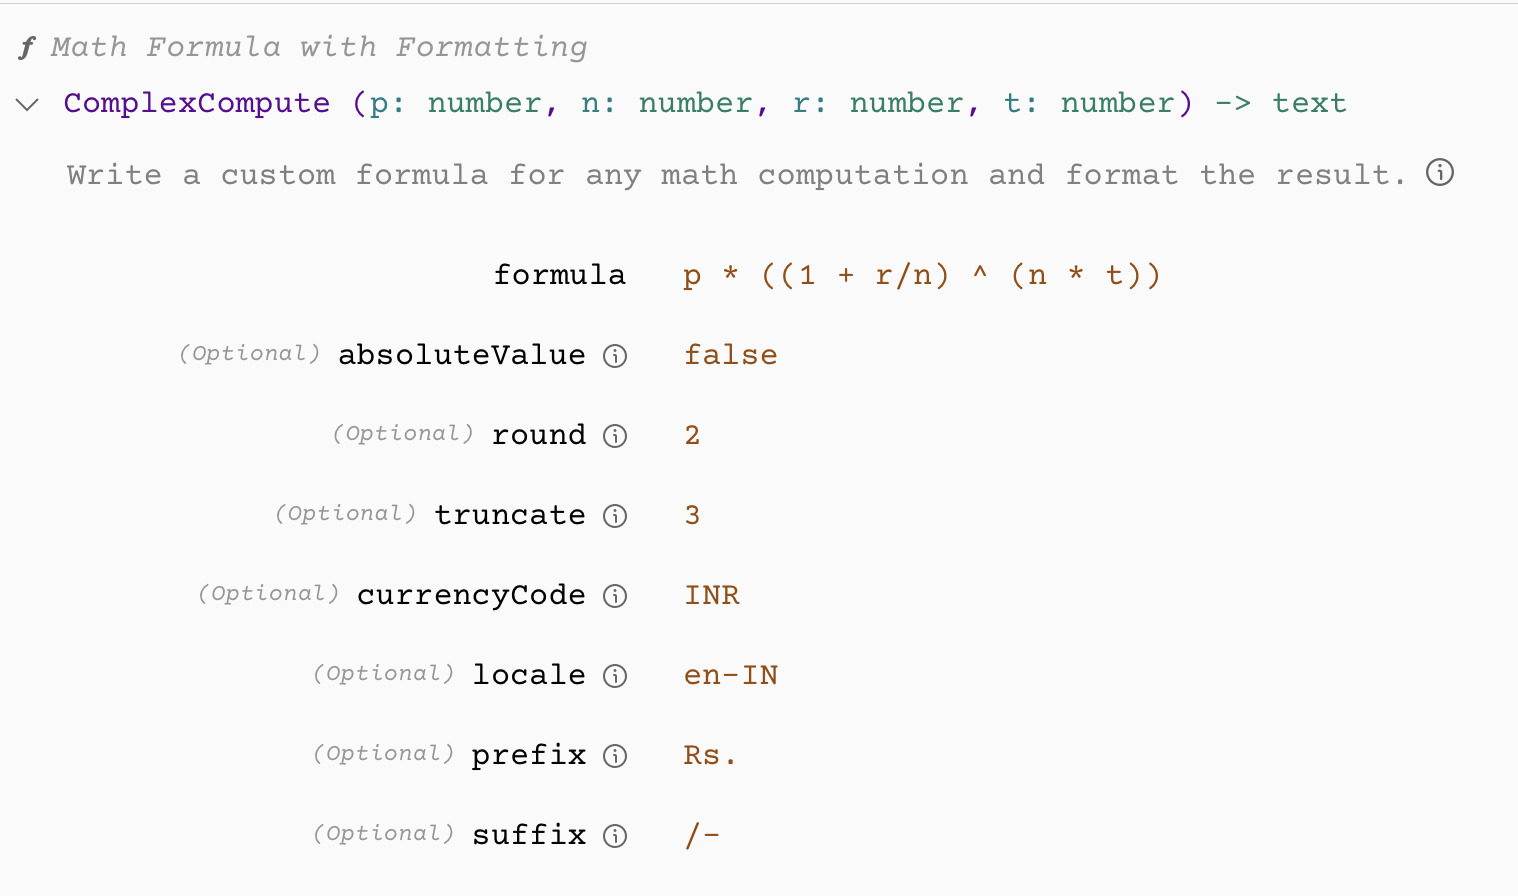Open info for the round parameter
The width and height of the screenshot is (1518, 896).
(616, 436)
